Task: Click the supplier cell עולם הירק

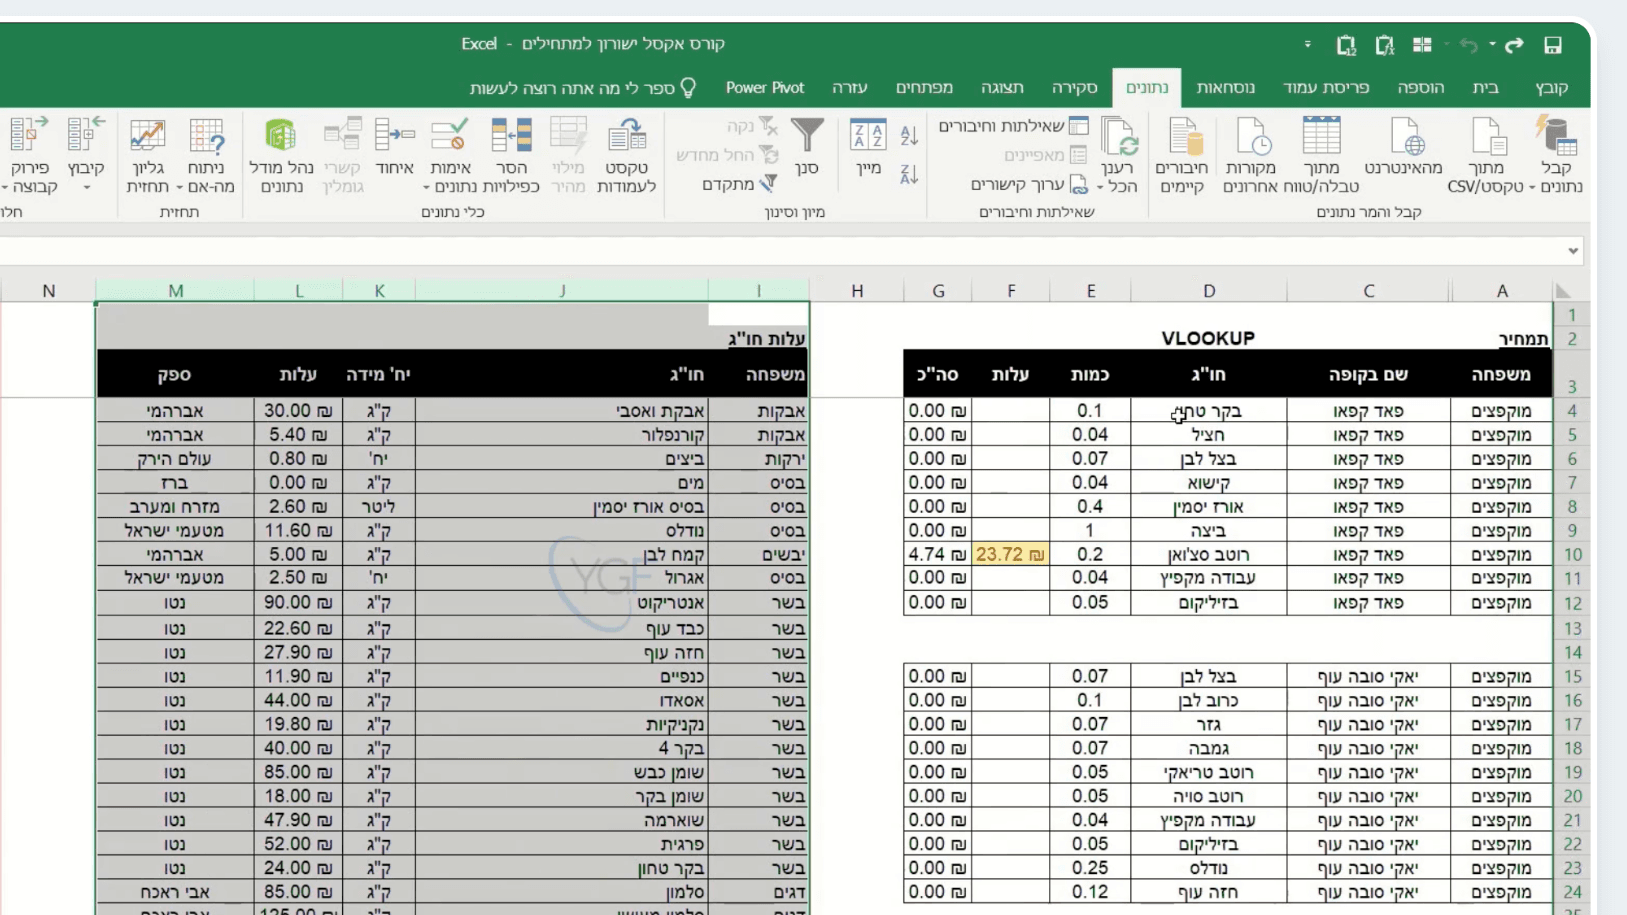Action: click(175, 459)
